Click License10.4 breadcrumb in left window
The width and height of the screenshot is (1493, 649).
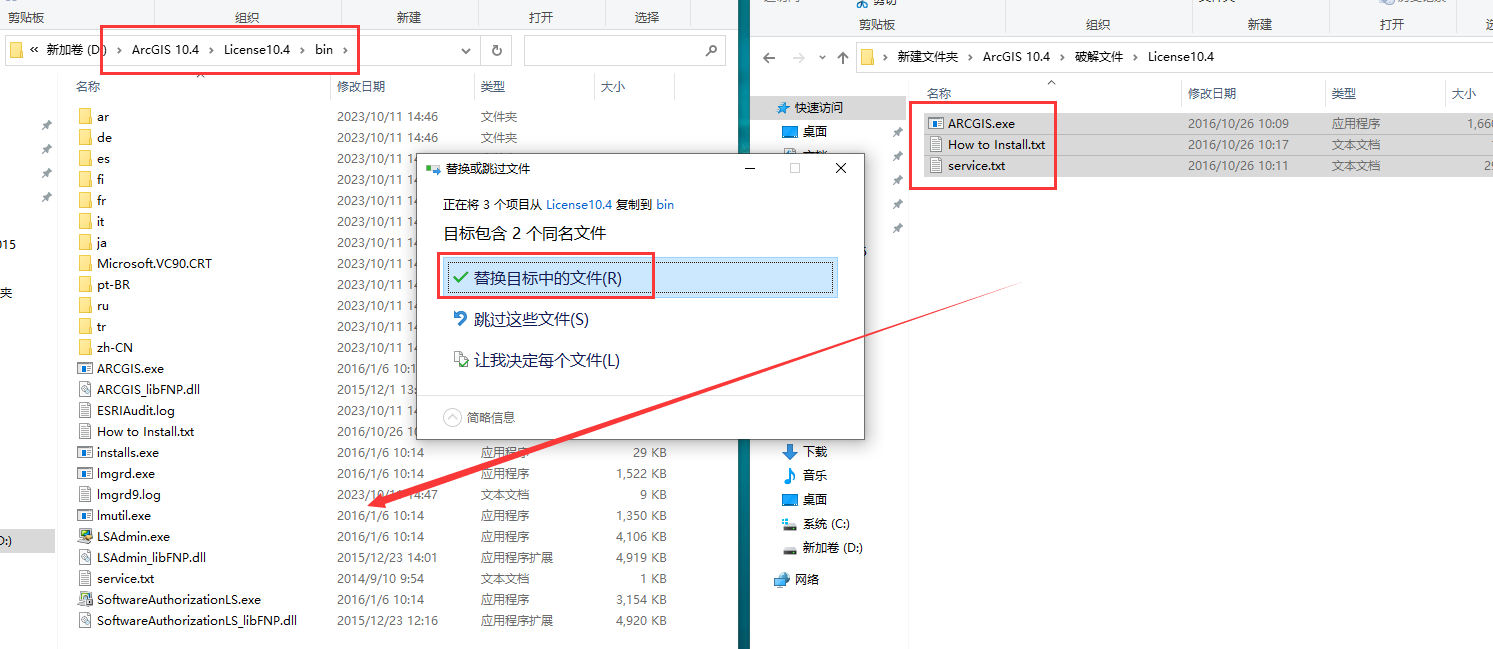[257, 50]
